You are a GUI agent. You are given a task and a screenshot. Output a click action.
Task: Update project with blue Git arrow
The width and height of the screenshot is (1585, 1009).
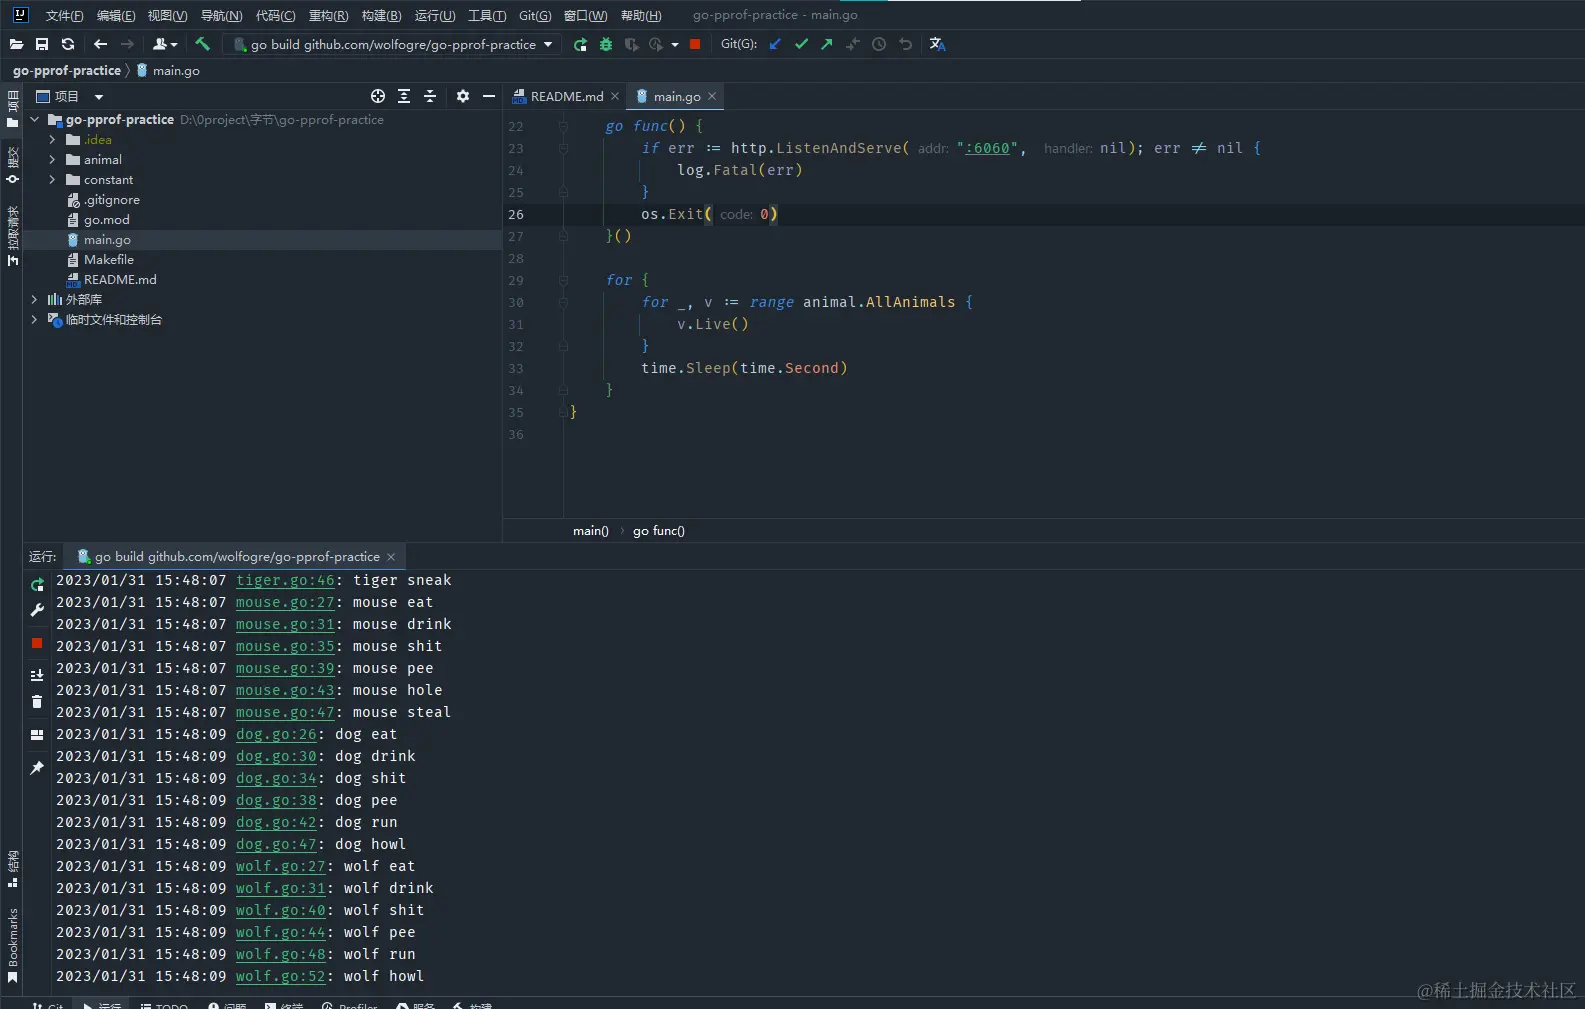click(775, 44)
